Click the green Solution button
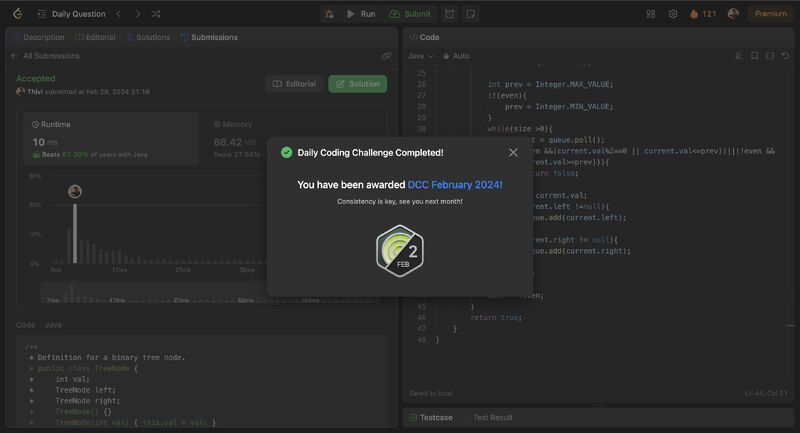Viewport: 800px width, 433px height. pyautogui.click(x=358, y=84)
